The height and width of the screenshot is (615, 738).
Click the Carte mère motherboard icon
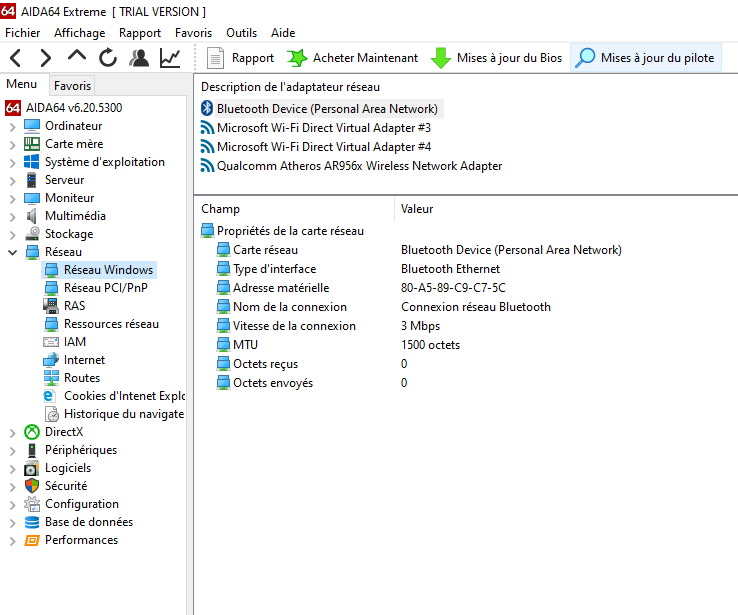tap(32, 144)
